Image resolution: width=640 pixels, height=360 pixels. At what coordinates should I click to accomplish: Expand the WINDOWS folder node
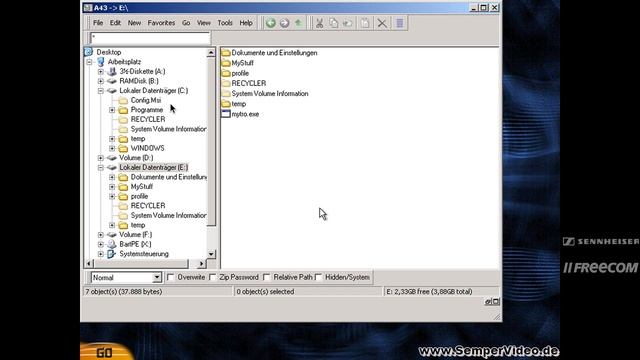tap(112, 148)
